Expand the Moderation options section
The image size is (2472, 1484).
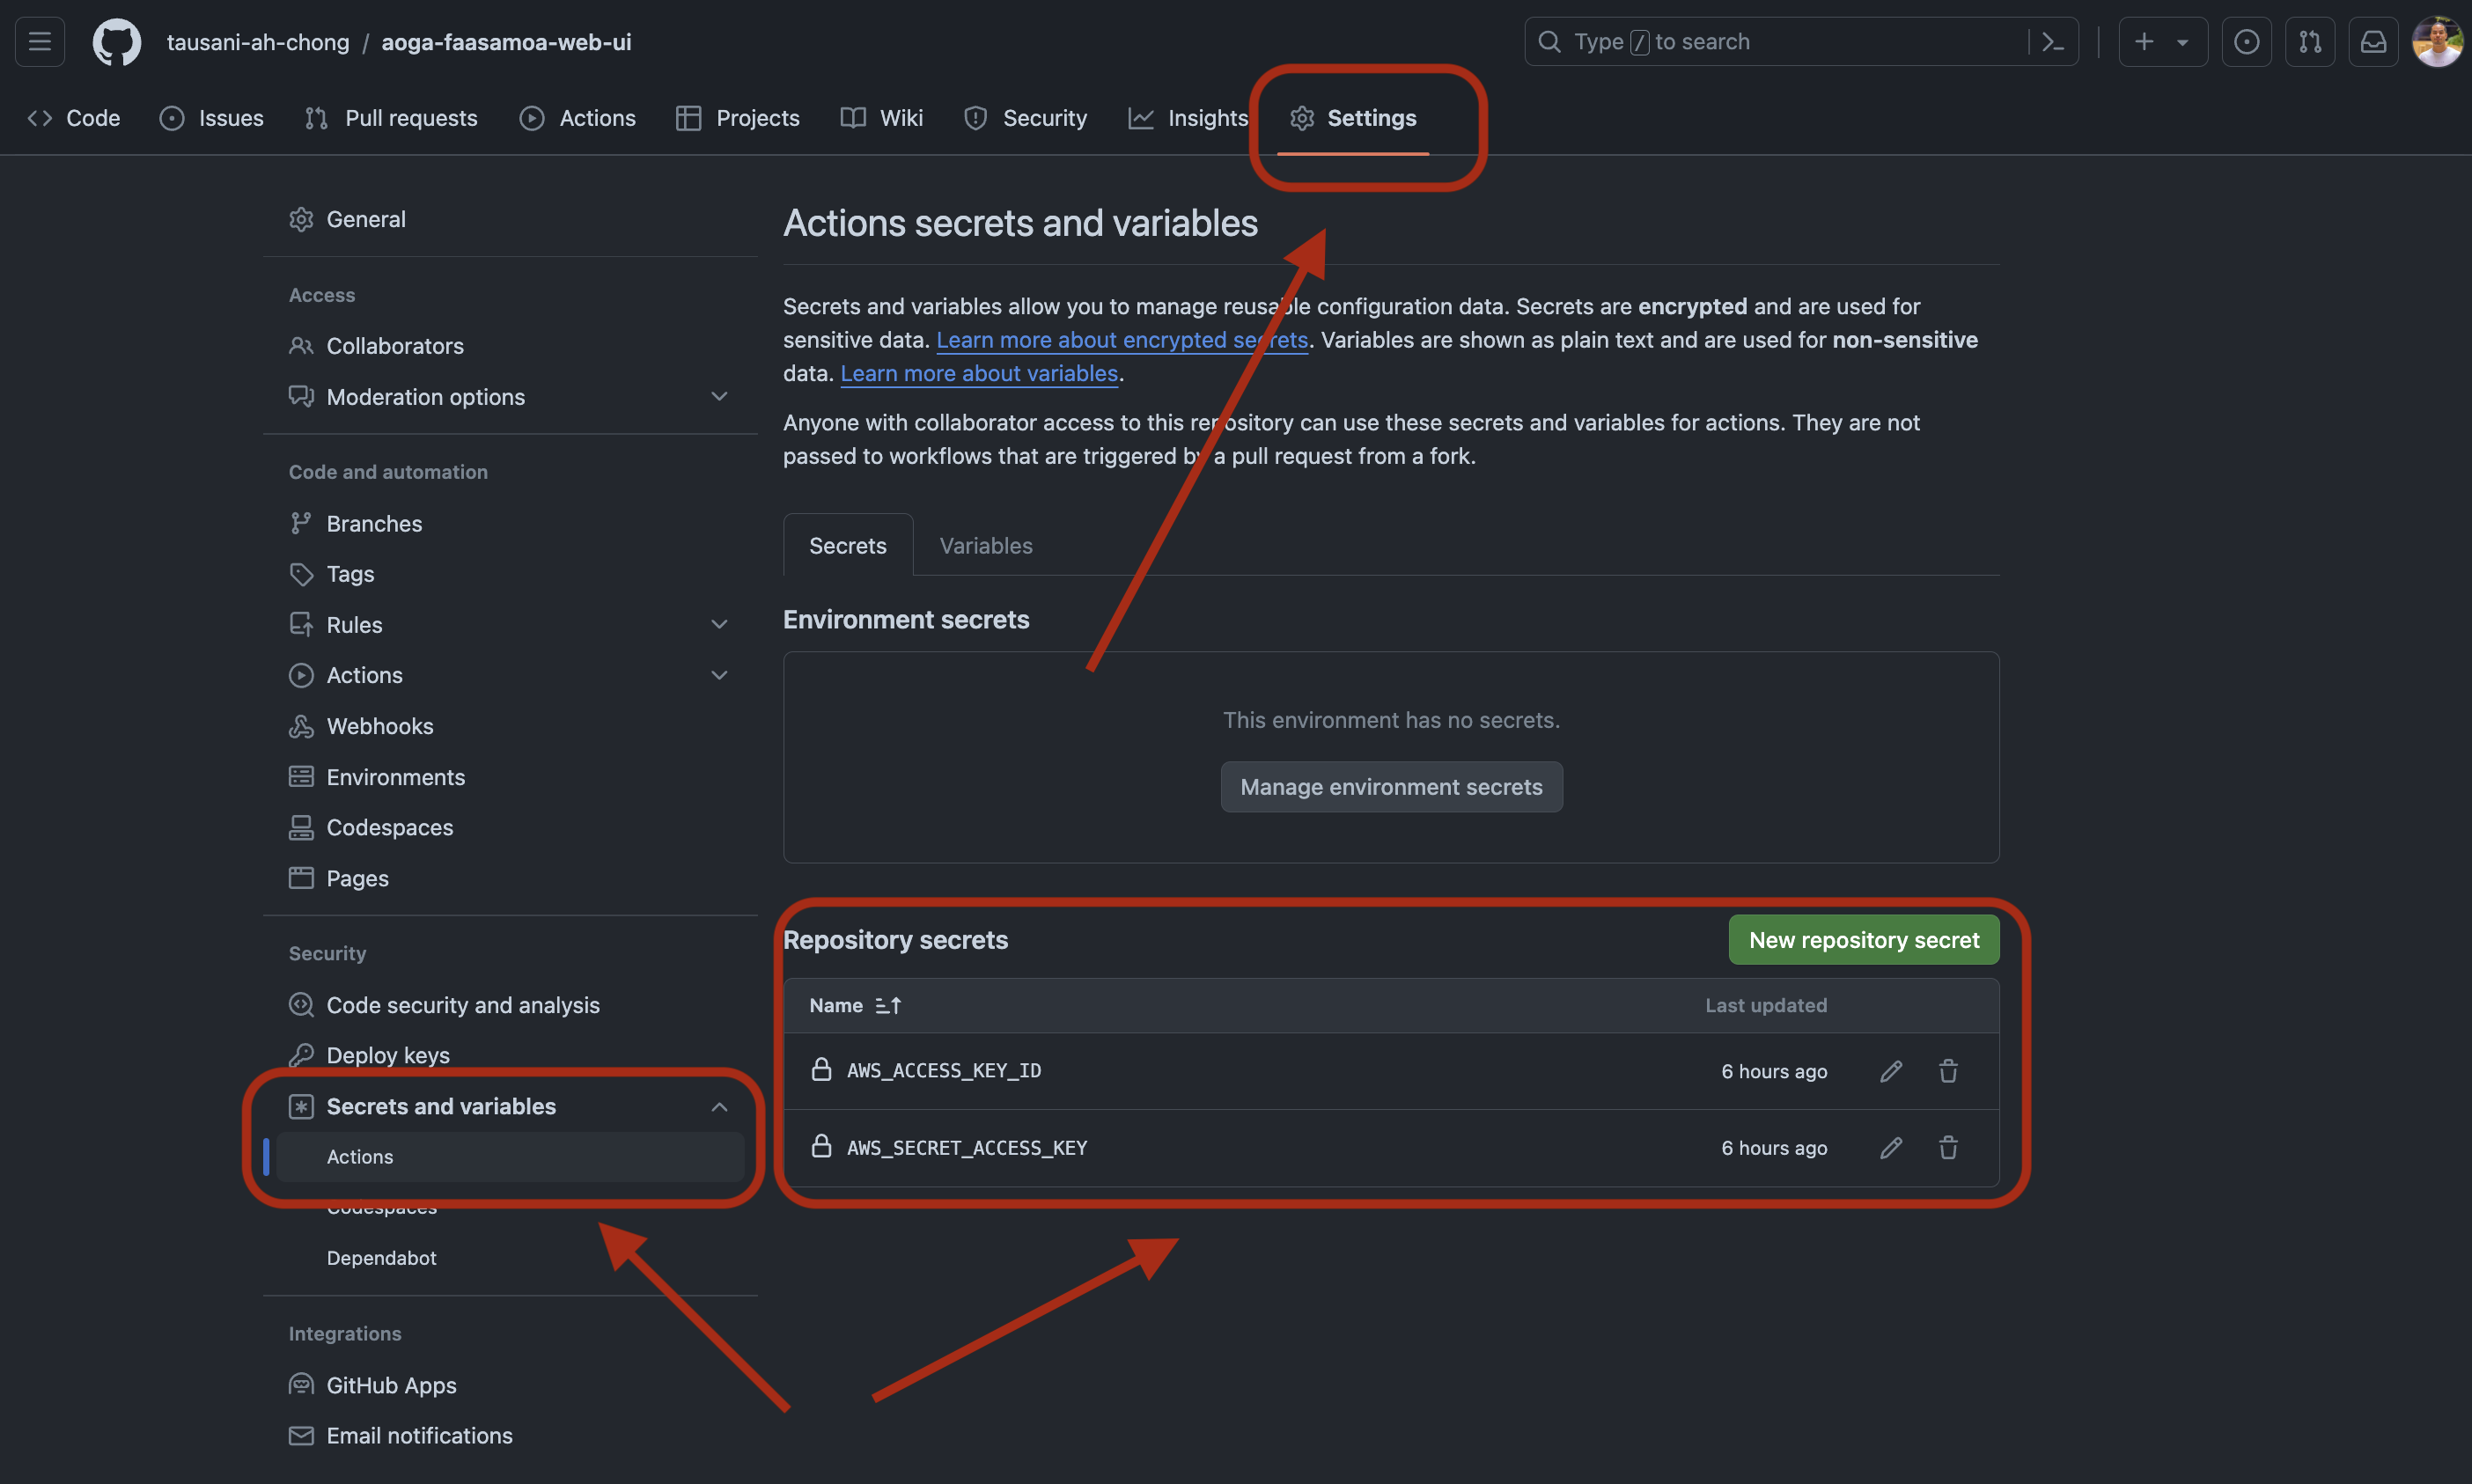click(719, 397)
